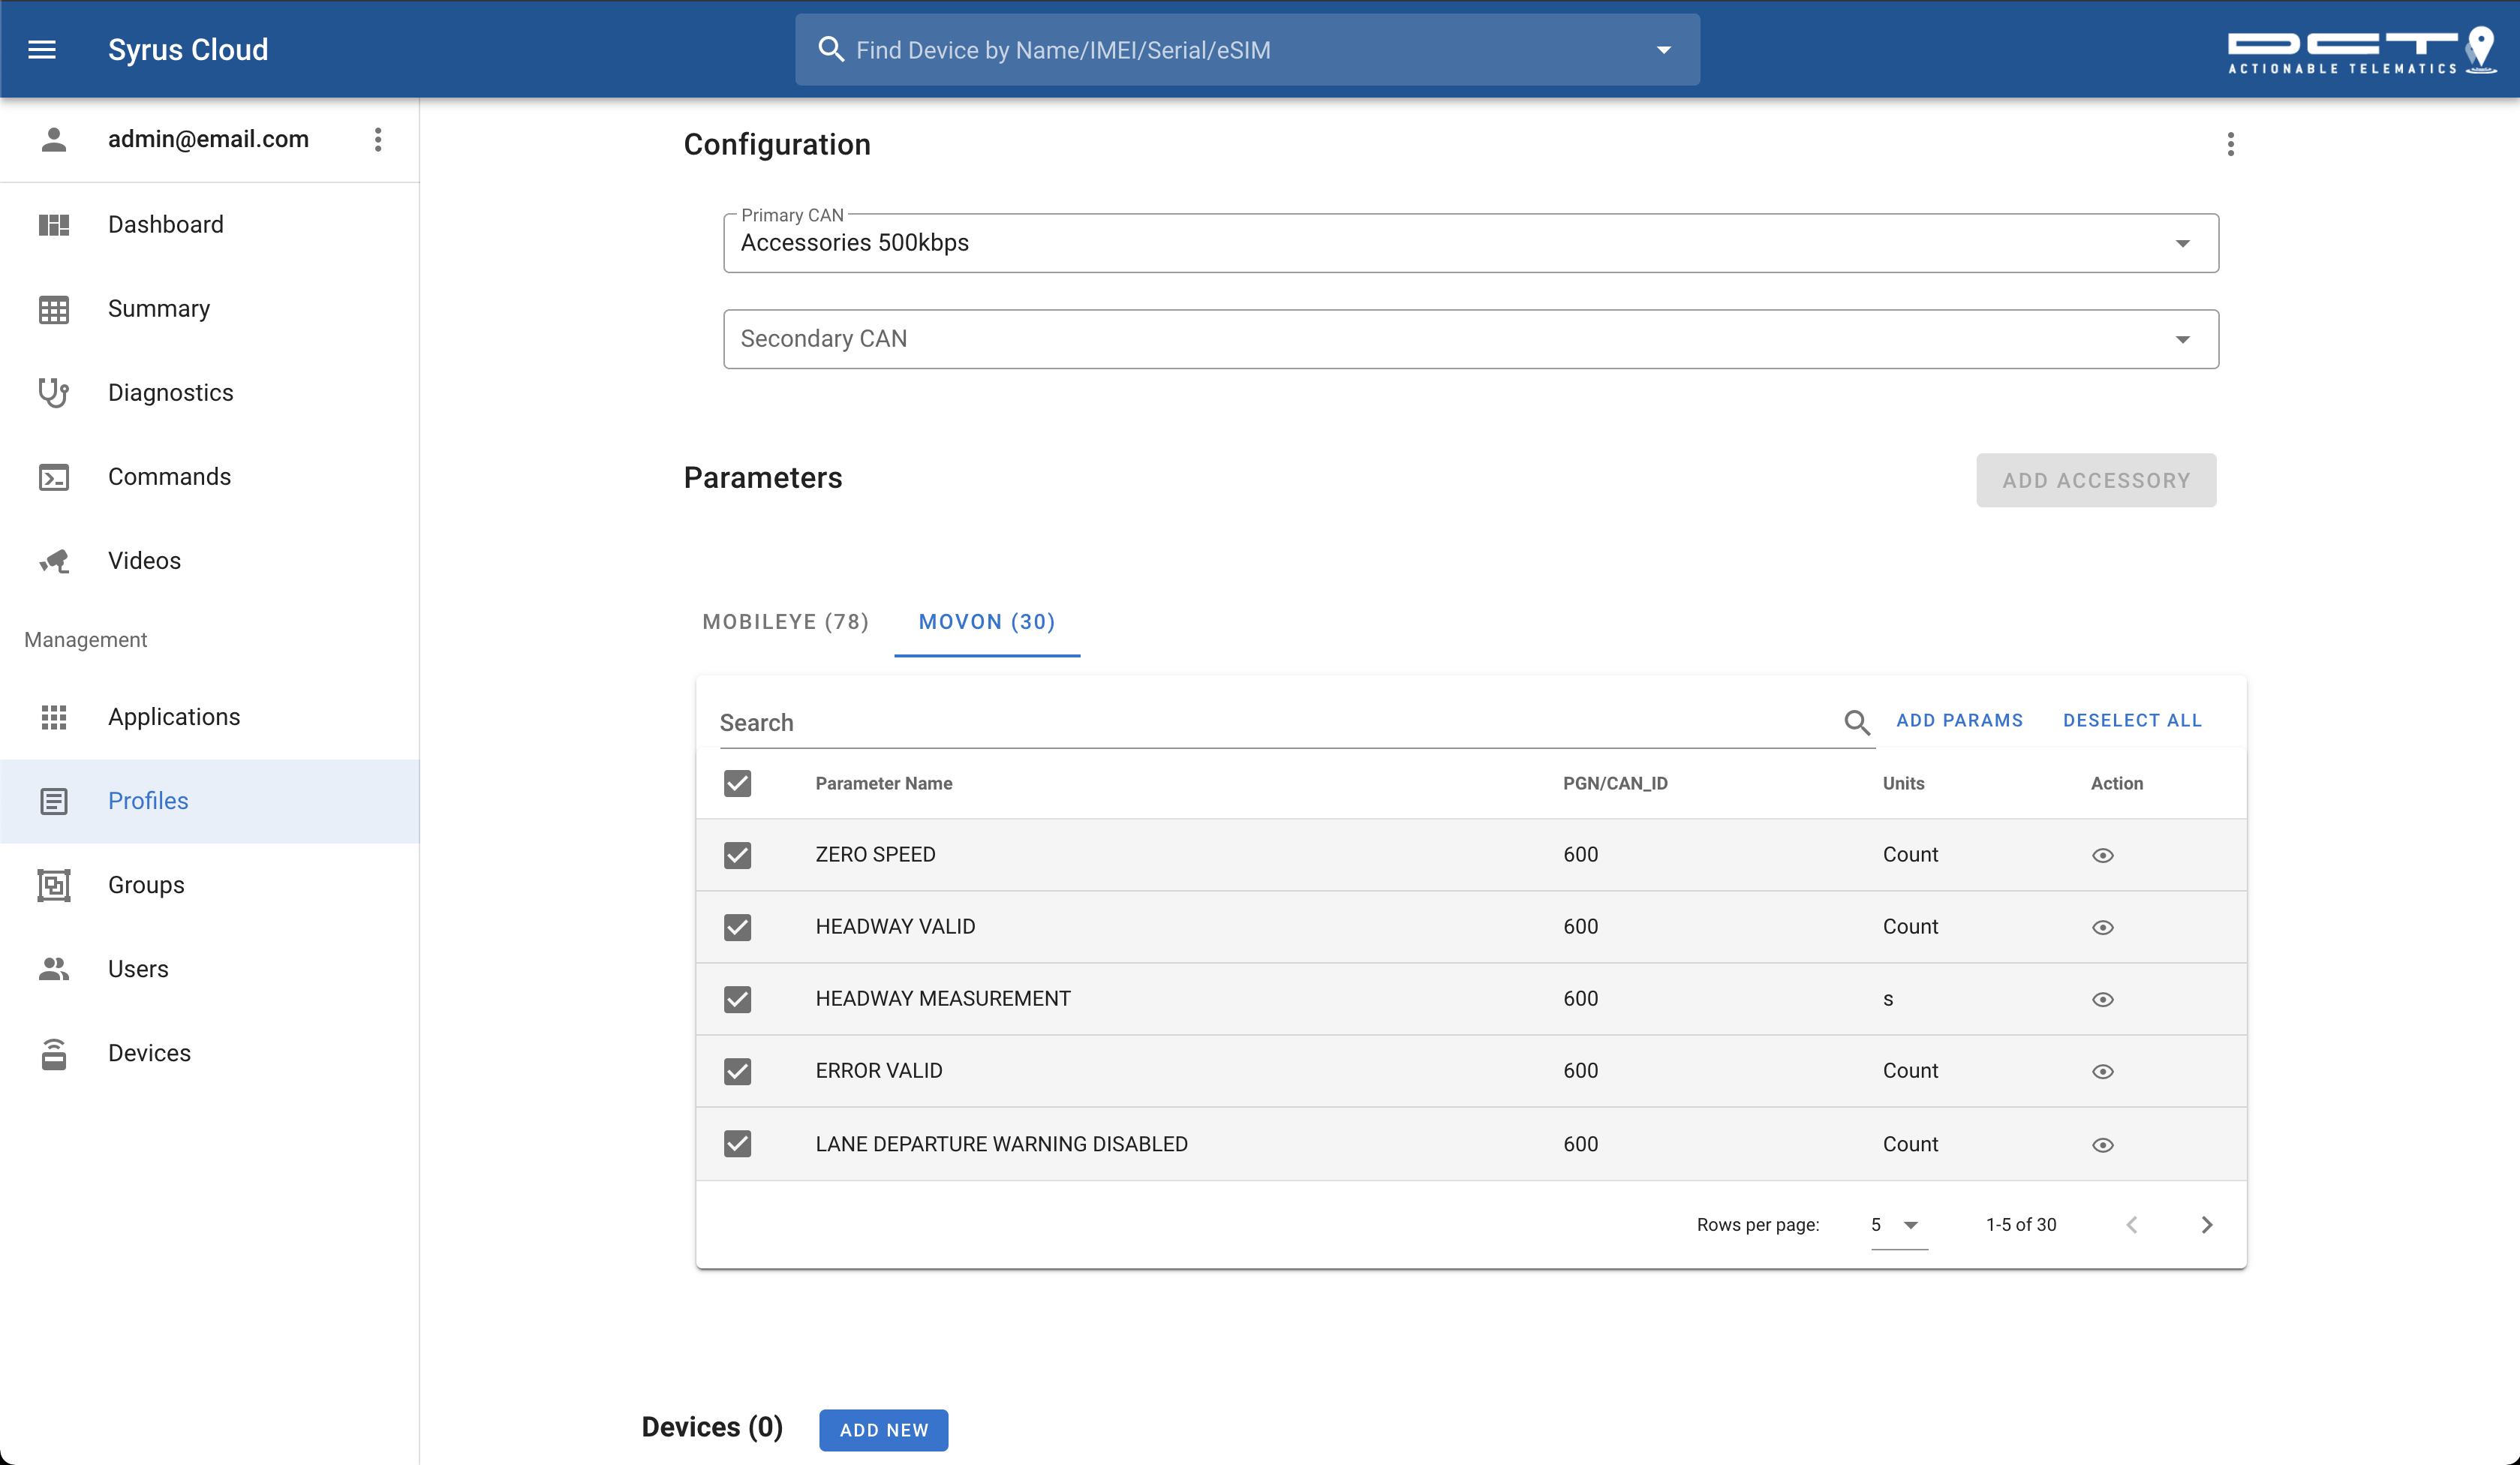Click the Parameter Name column header
This screenshot has height=1465, width=2520.
tap(883, 783)
